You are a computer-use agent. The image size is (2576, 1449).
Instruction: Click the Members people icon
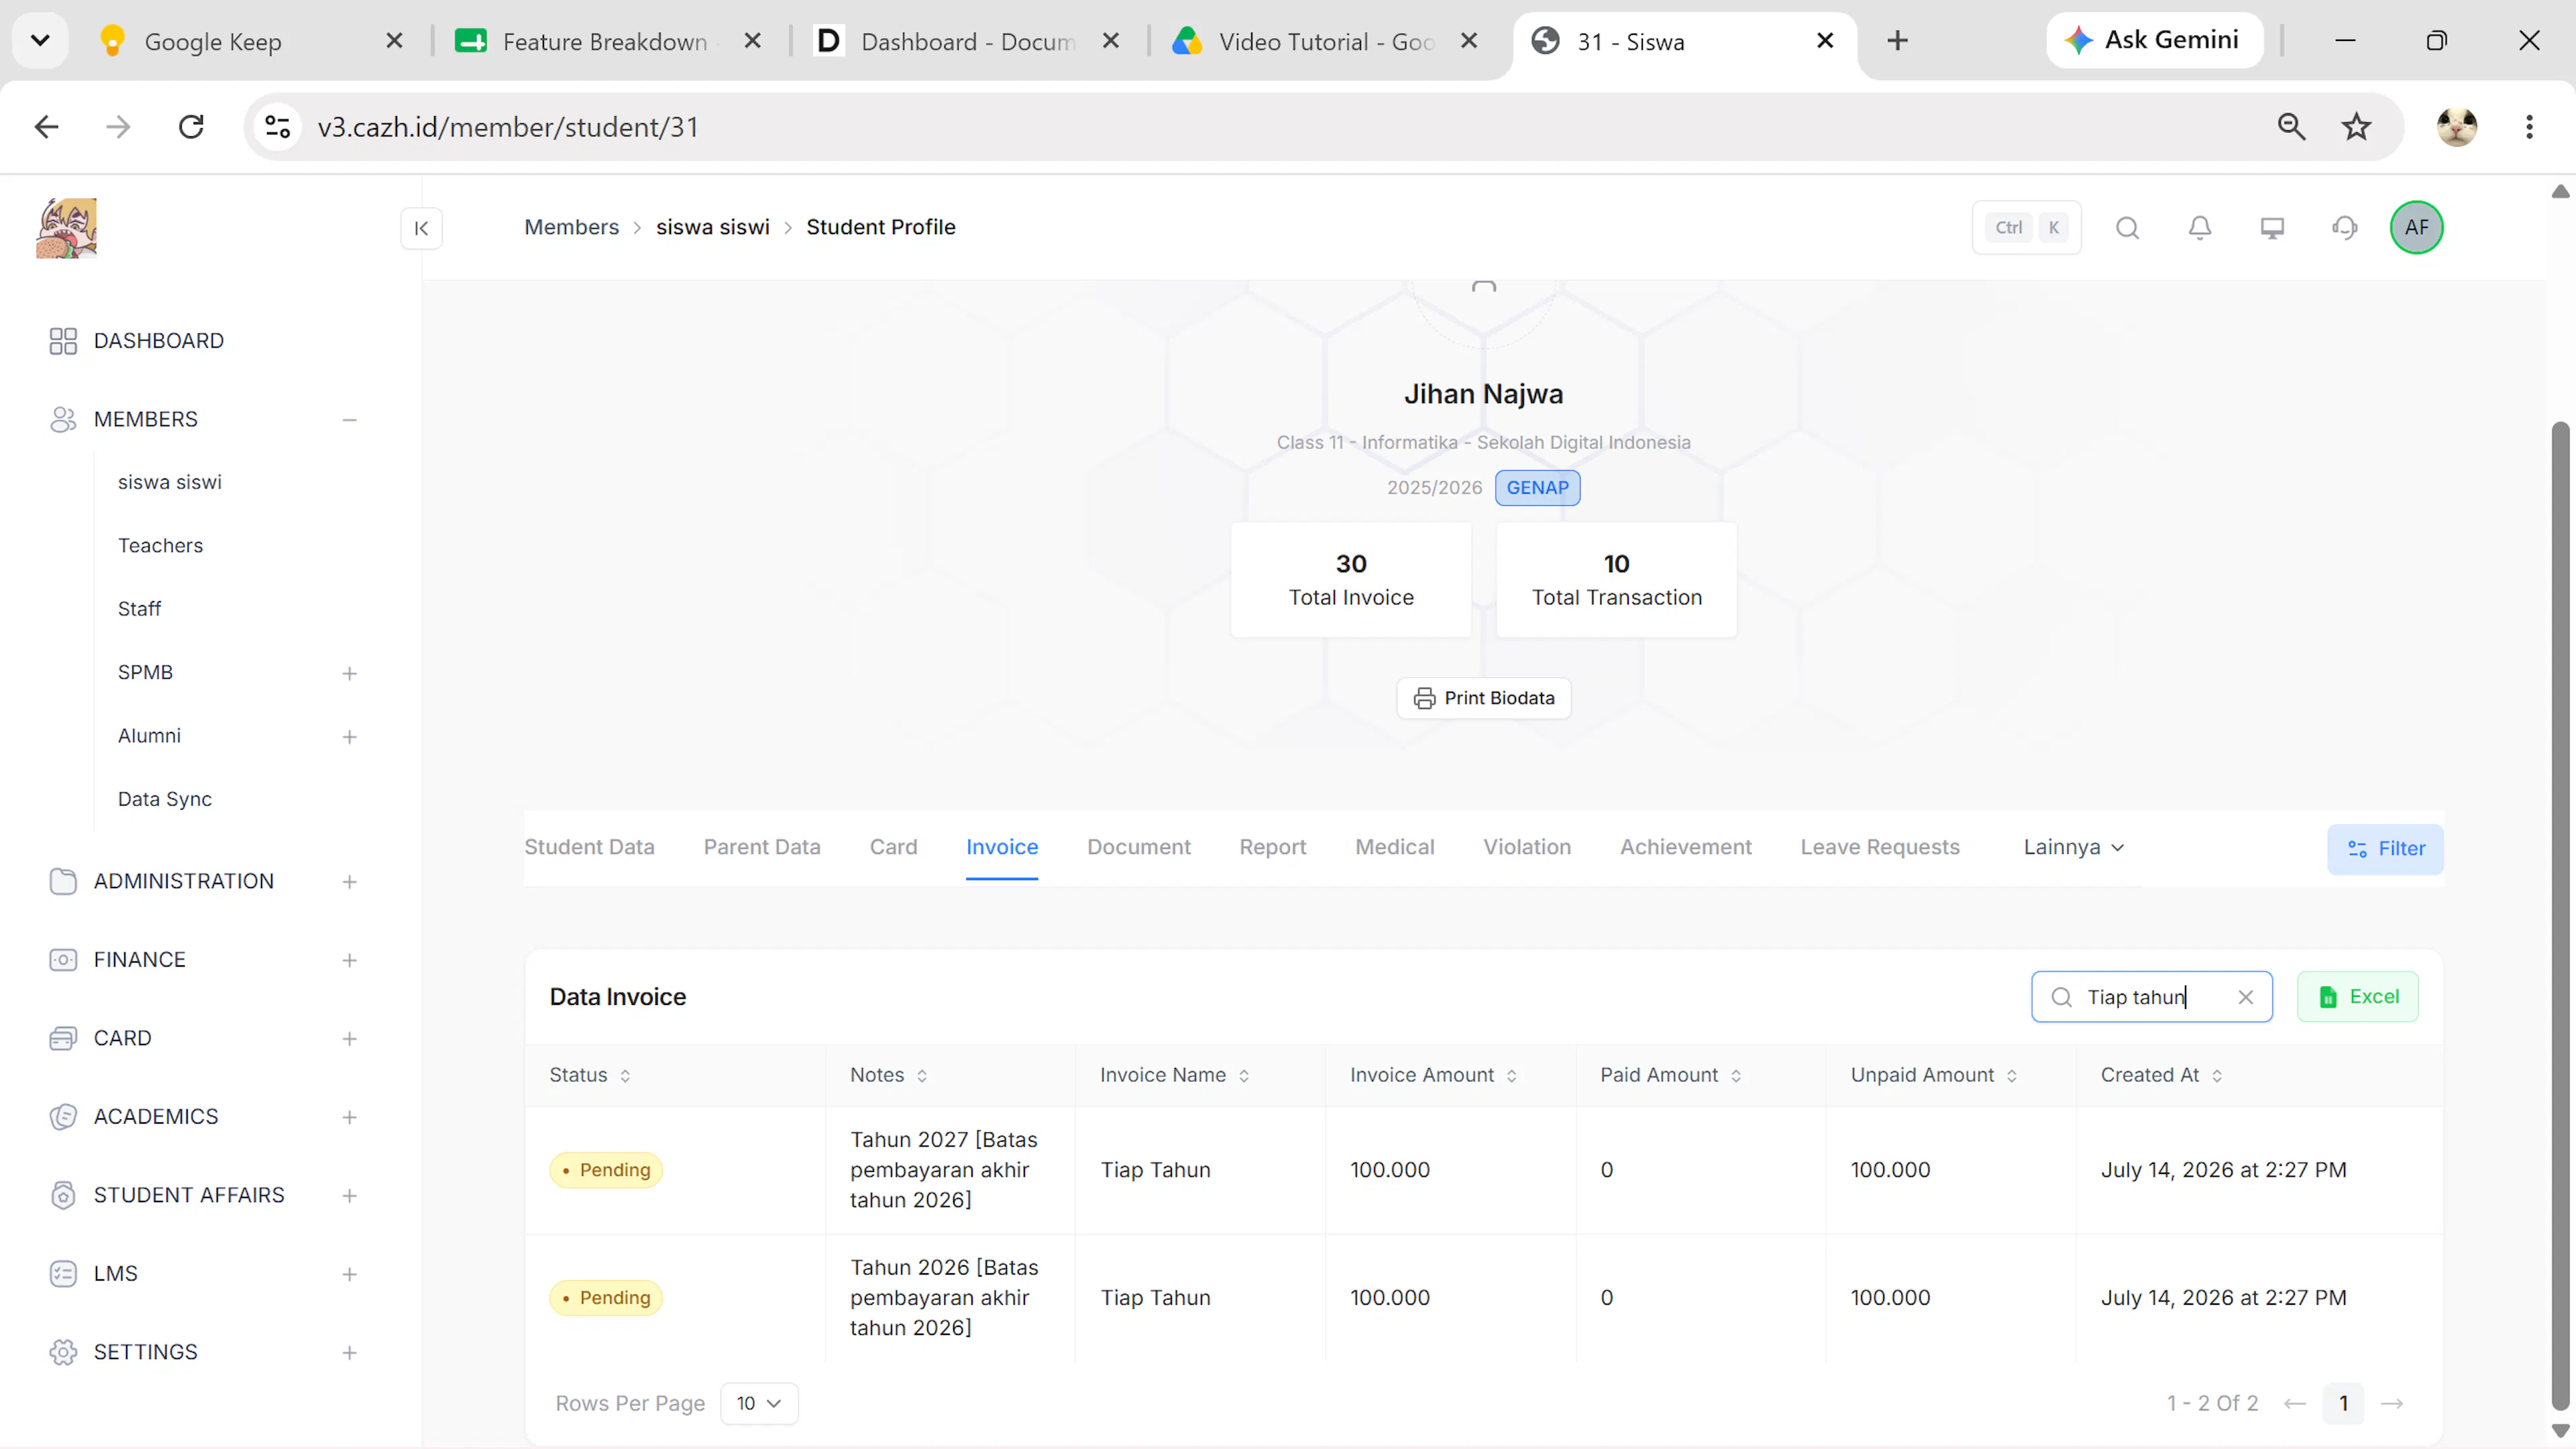pos(63,420)
